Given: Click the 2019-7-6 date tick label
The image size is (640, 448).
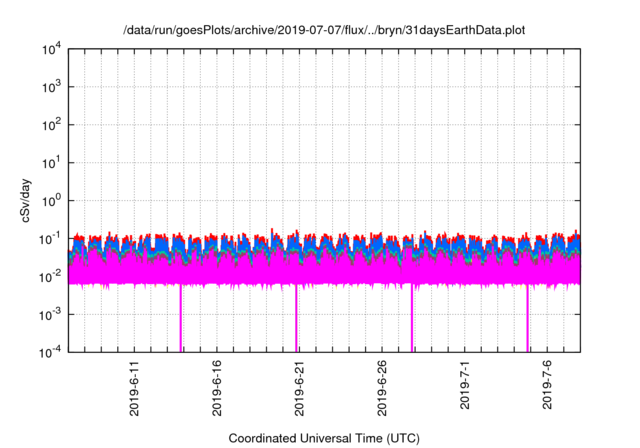Looking at the screenshot, I should [x=547, y=384].
